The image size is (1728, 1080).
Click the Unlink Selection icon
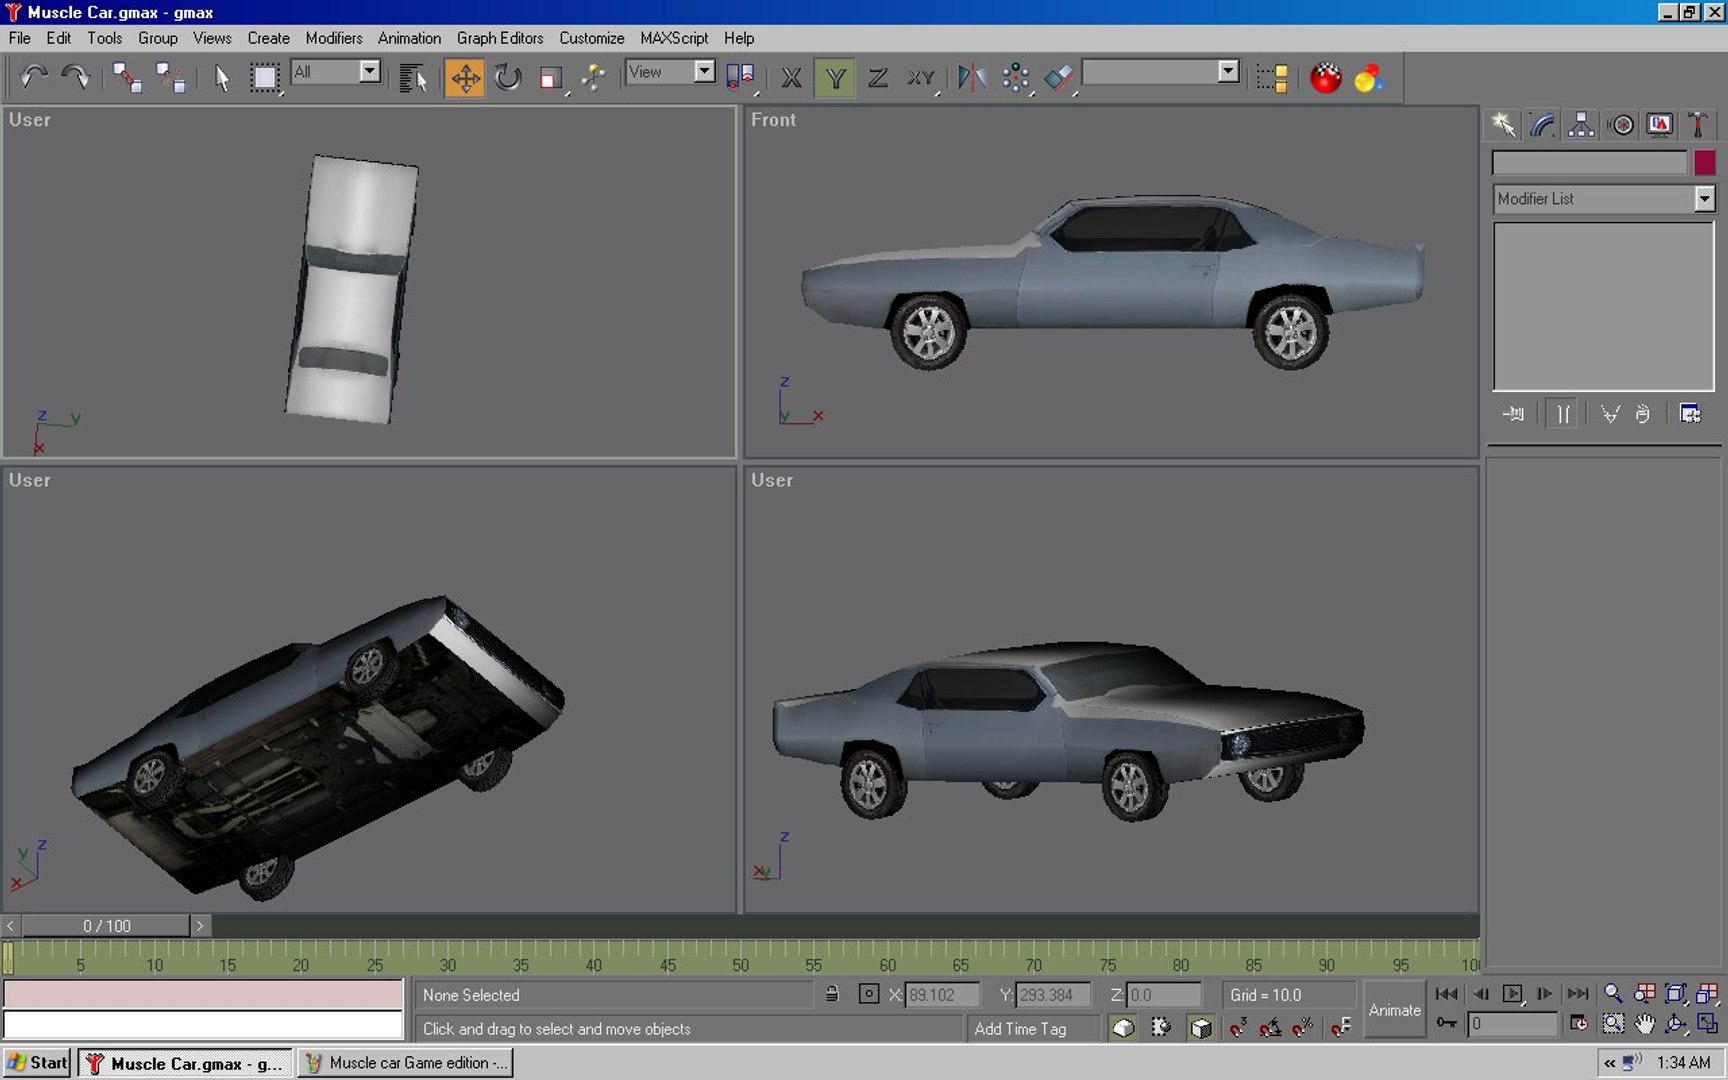point(170,77)
